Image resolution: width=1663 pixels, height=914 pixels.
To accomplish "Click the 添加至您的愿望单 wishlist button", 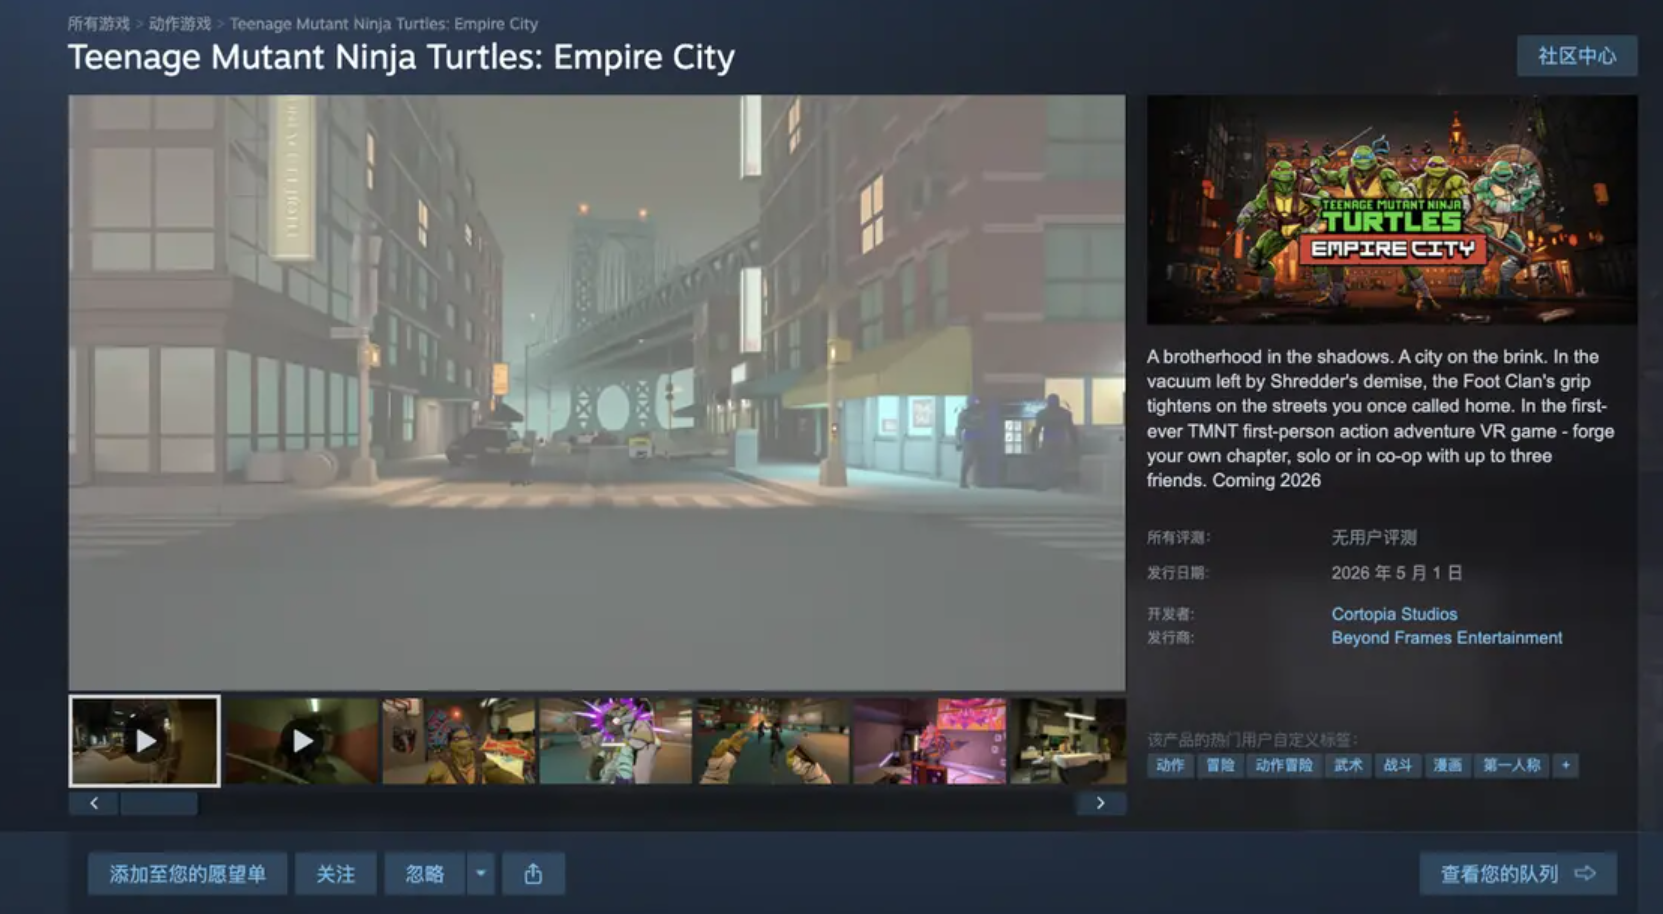I will click(187, 874).
